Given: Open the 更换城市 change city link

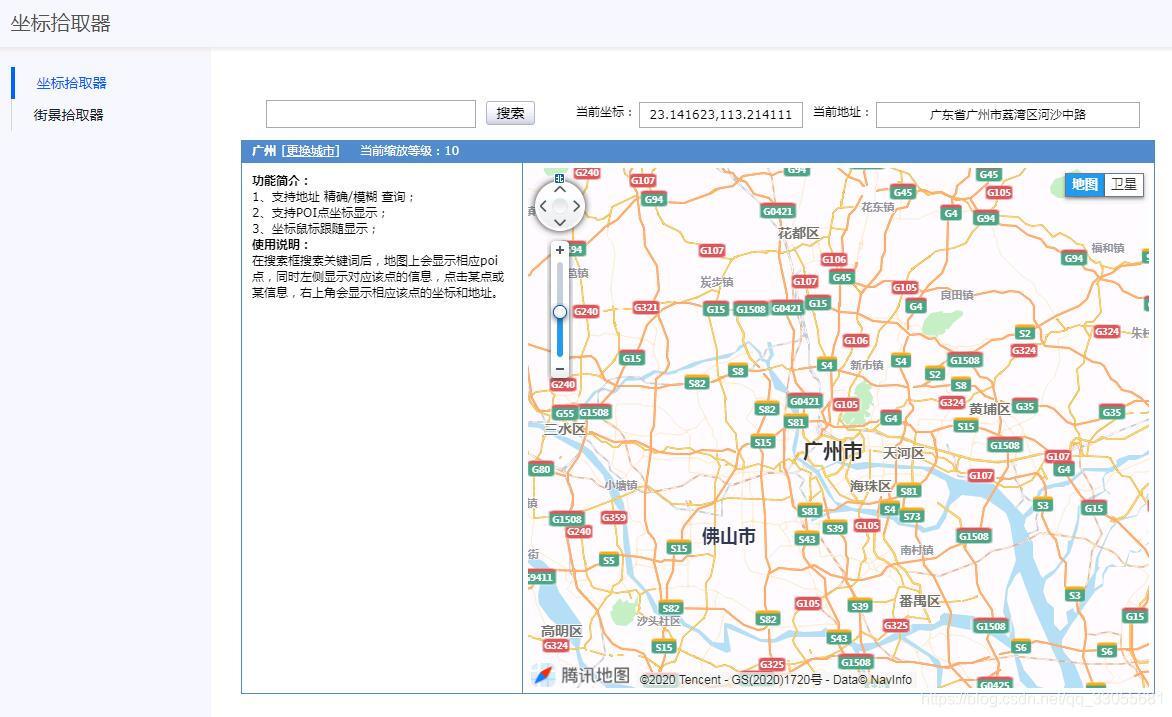Looking at the screenshot, I should 310,150.
